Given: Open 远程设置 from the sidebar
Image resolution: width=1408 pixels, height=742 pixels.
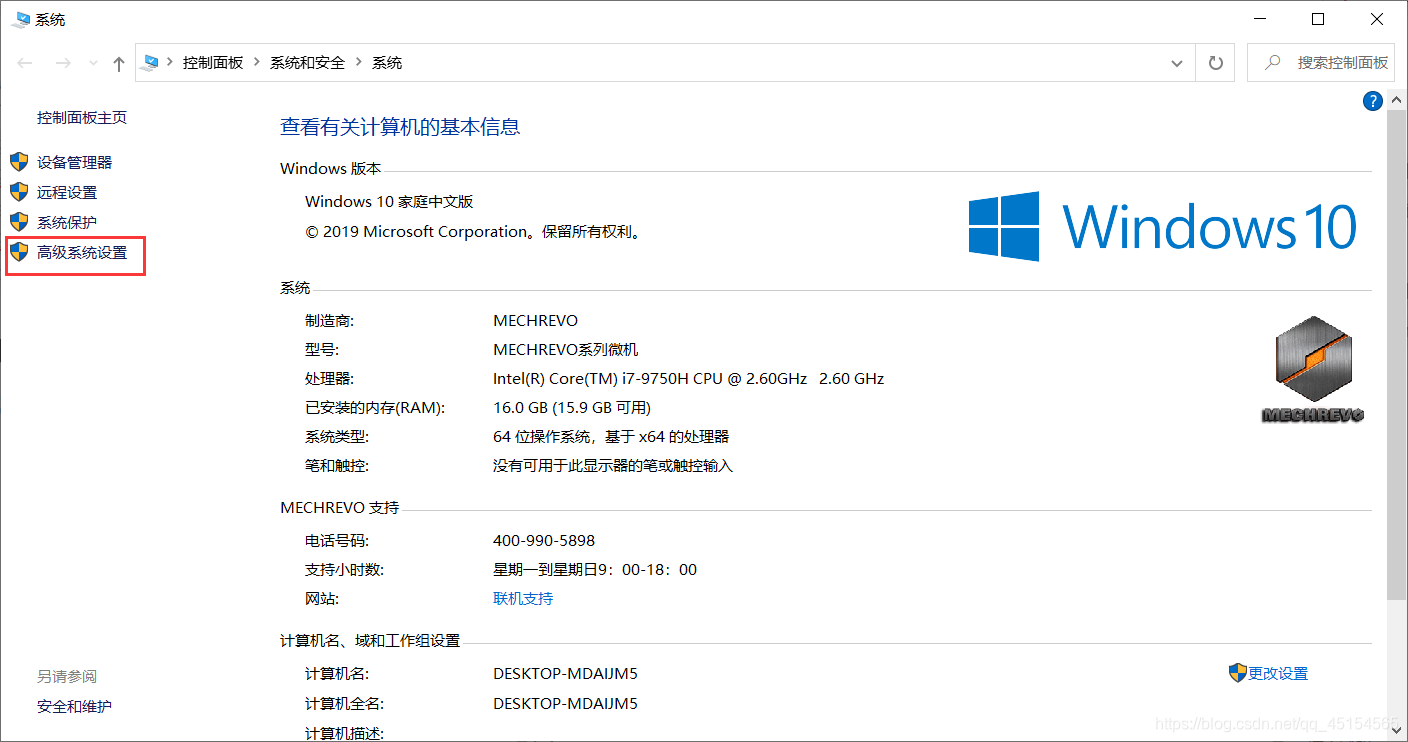Looking at the screenshot, I should pos(67,192).
